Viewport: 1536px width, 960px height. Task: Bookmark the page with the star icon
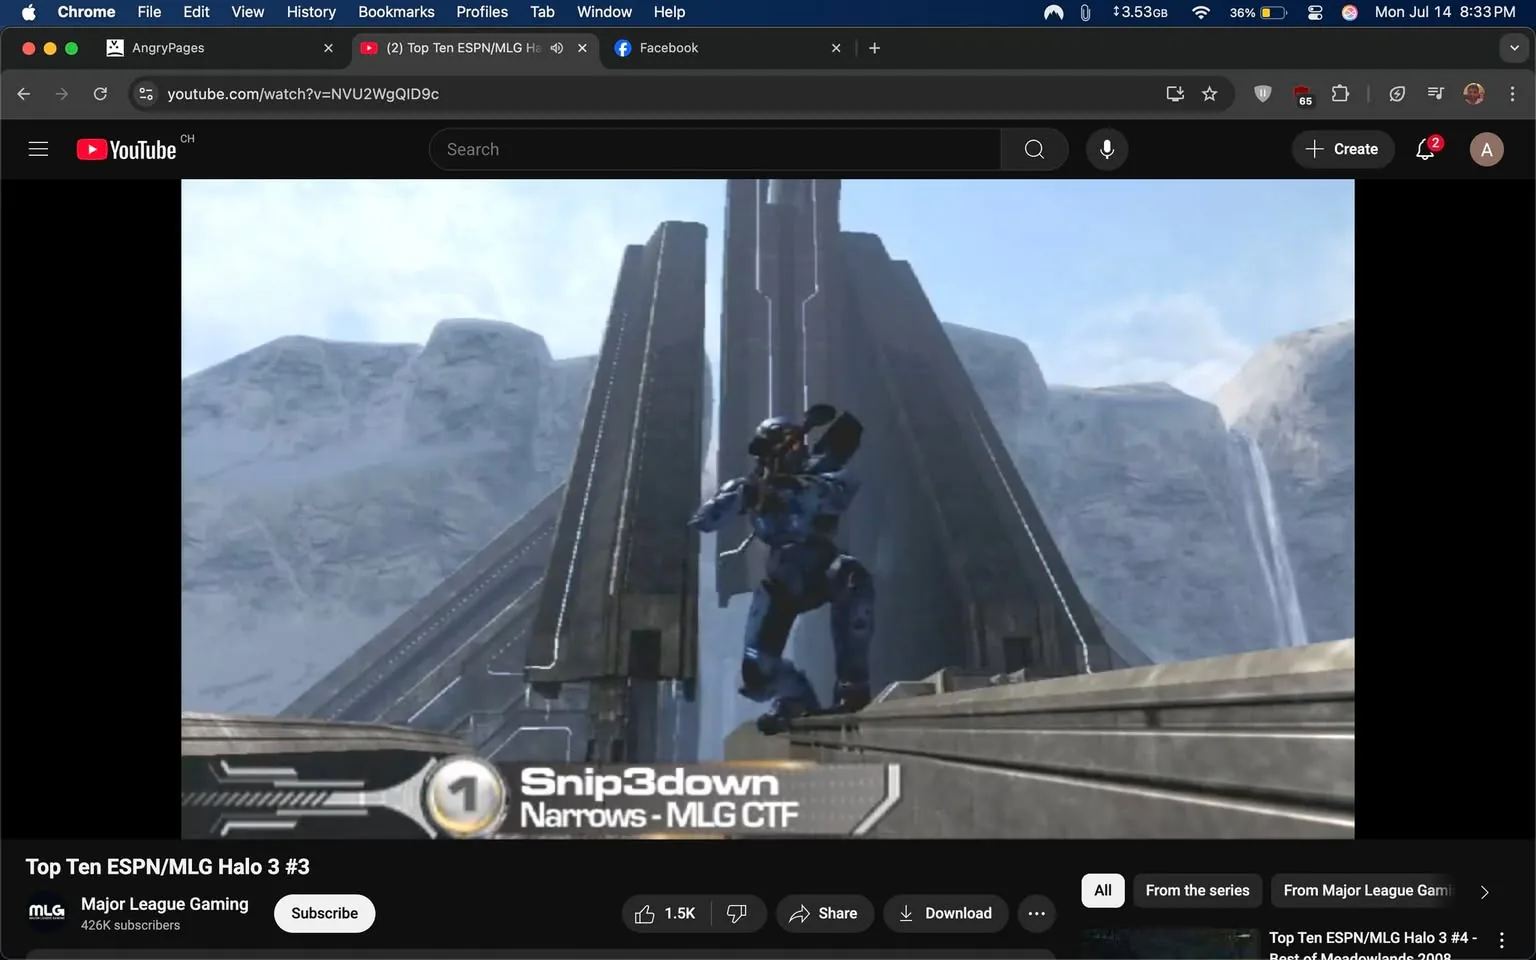pyautogui.click(x=1210, y=93)
